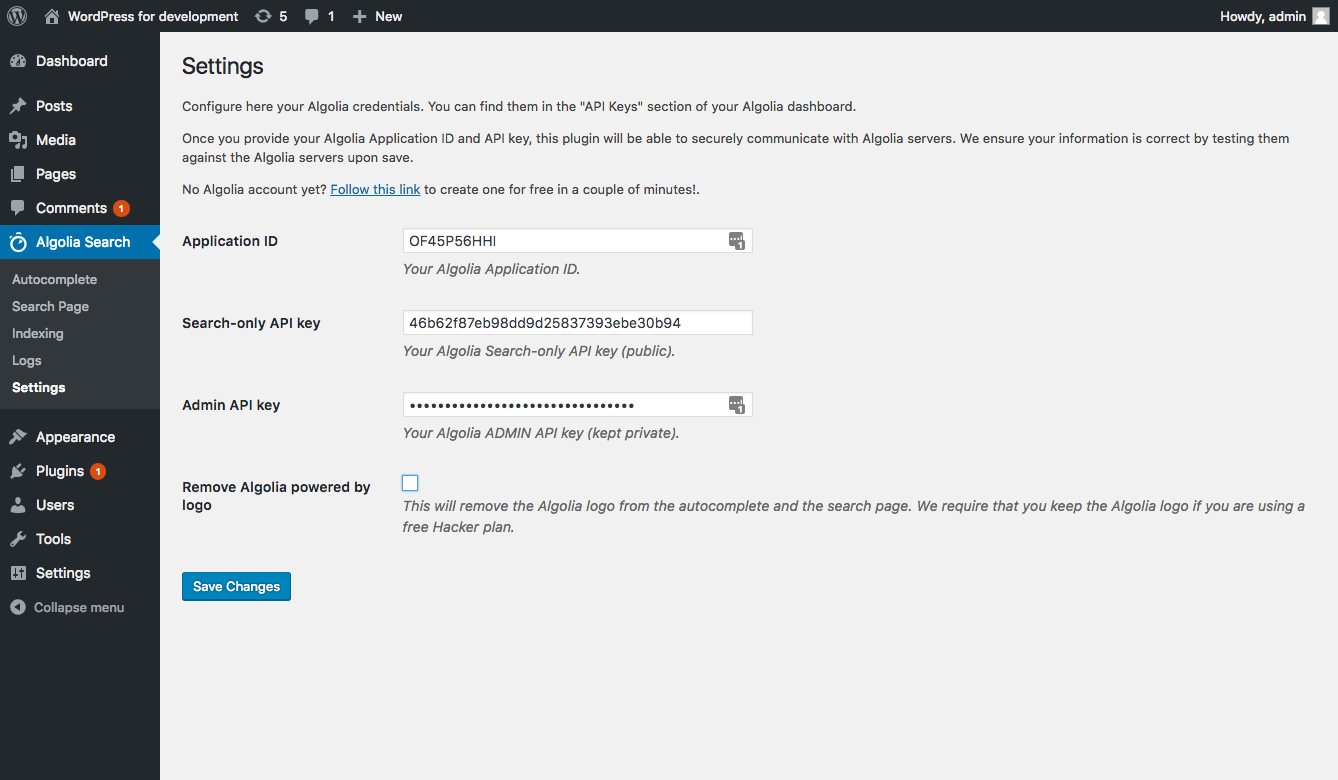The image size is (1338, 780).
Task: Open the Autocomplete submenu item
Action: click(55, 279)
